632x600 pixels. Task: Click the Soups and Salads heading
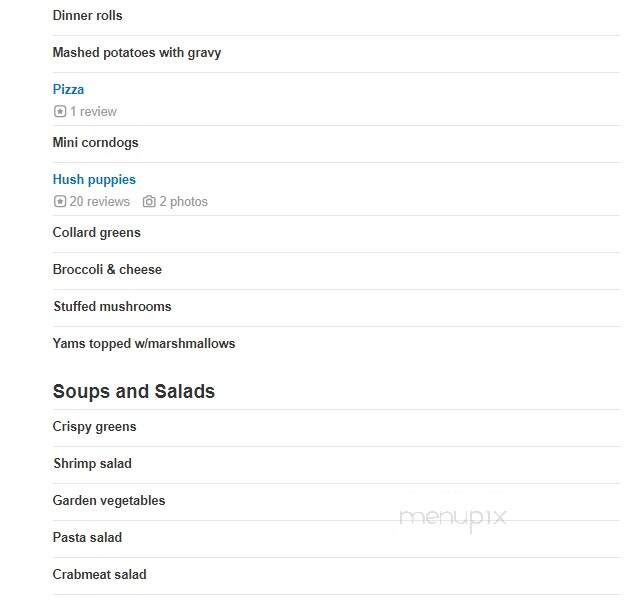(x=134, y=391)
